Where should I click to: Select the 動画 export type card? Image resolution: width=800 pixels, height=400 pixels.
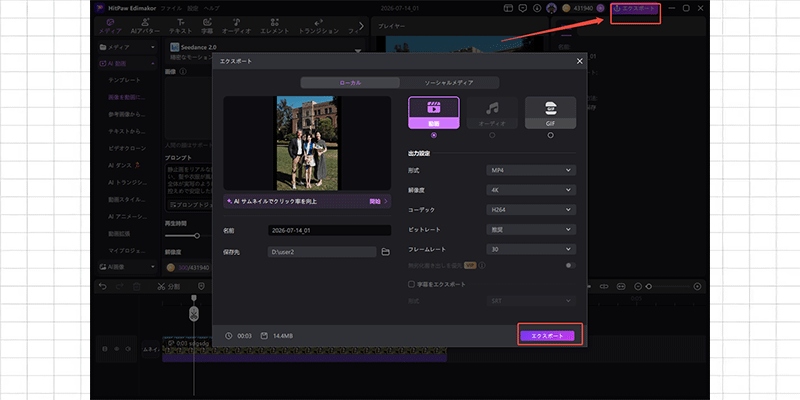click(434, 113)
